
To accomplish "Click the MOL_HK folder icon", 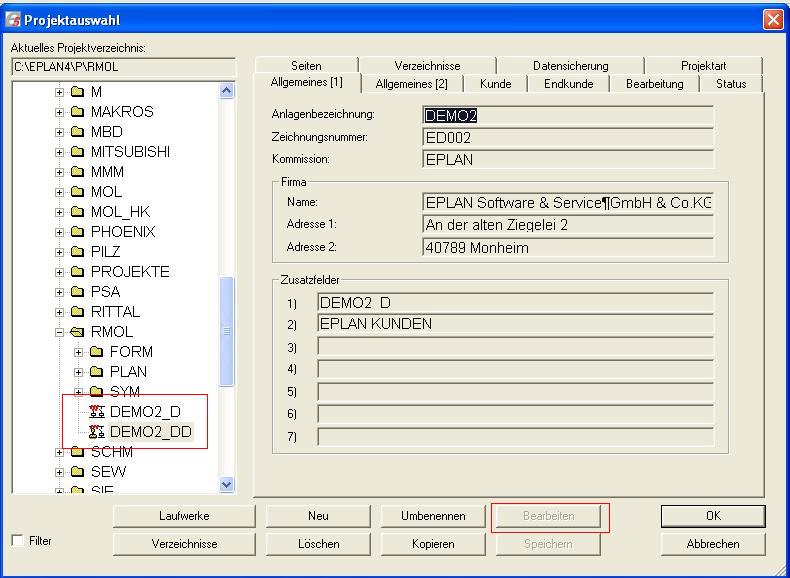I will pyautogui.click(x=77, y=212).
